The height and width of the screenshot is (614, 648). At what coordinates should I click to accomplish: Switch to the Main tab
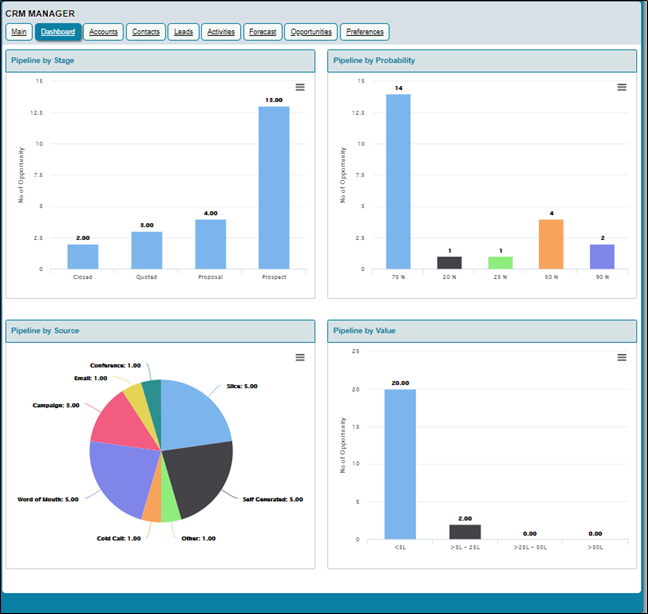[19, 32]
